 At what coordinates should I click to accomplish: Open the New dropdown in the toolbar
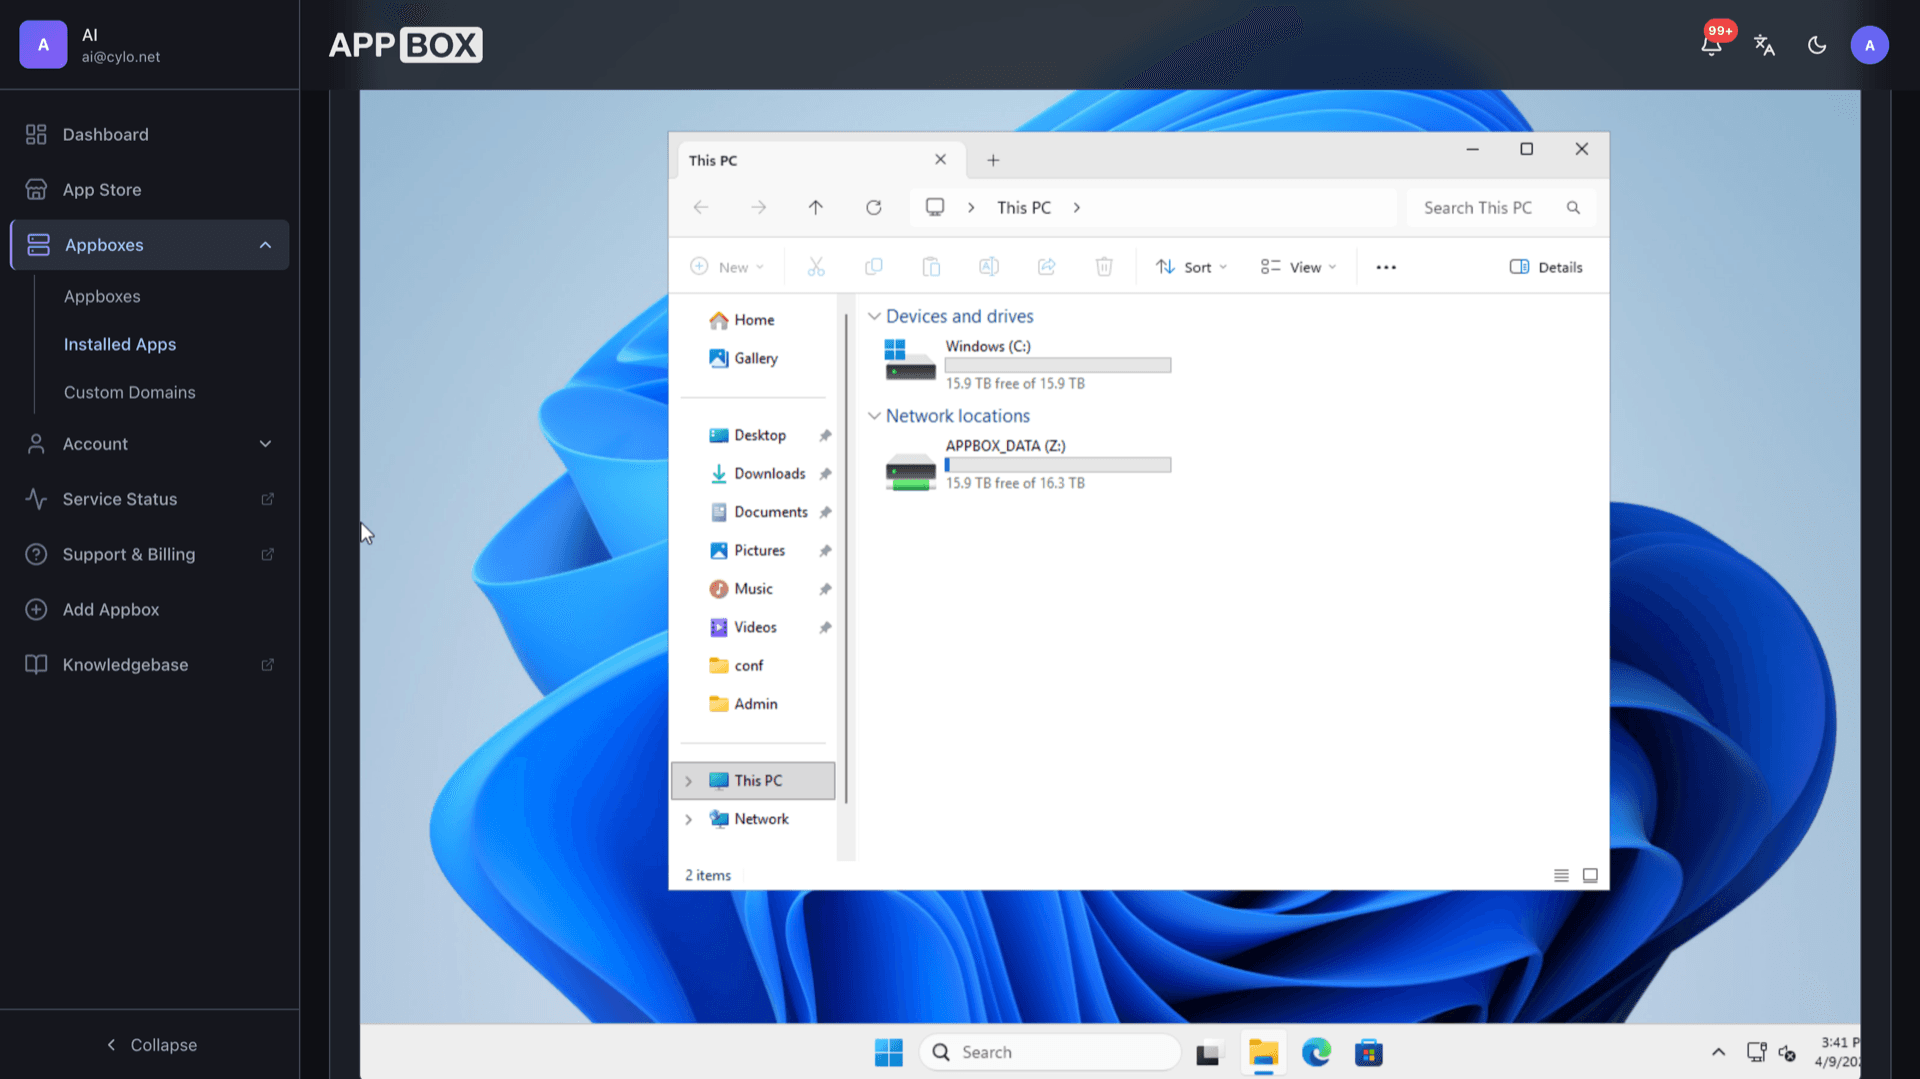click(x=727, y=267)
